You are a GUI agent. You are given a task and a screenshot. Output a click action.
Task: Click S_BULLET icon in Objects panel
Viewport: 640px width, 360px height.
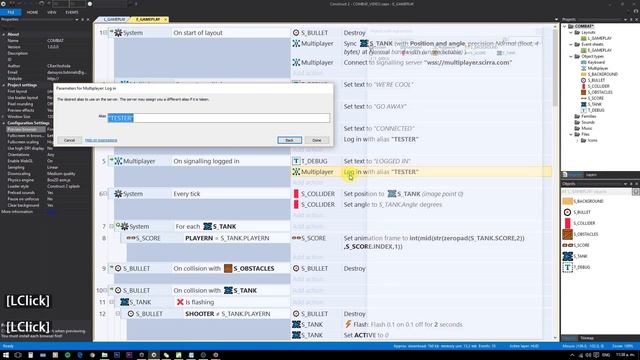tap(567, 212)
